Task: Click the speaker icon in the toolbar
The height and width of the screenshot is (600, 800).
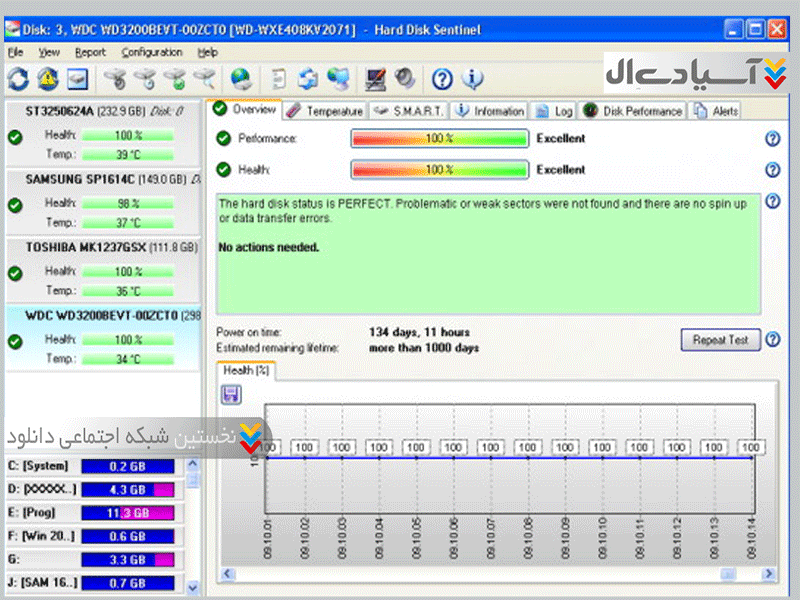Action: click(x=405, y=78)
